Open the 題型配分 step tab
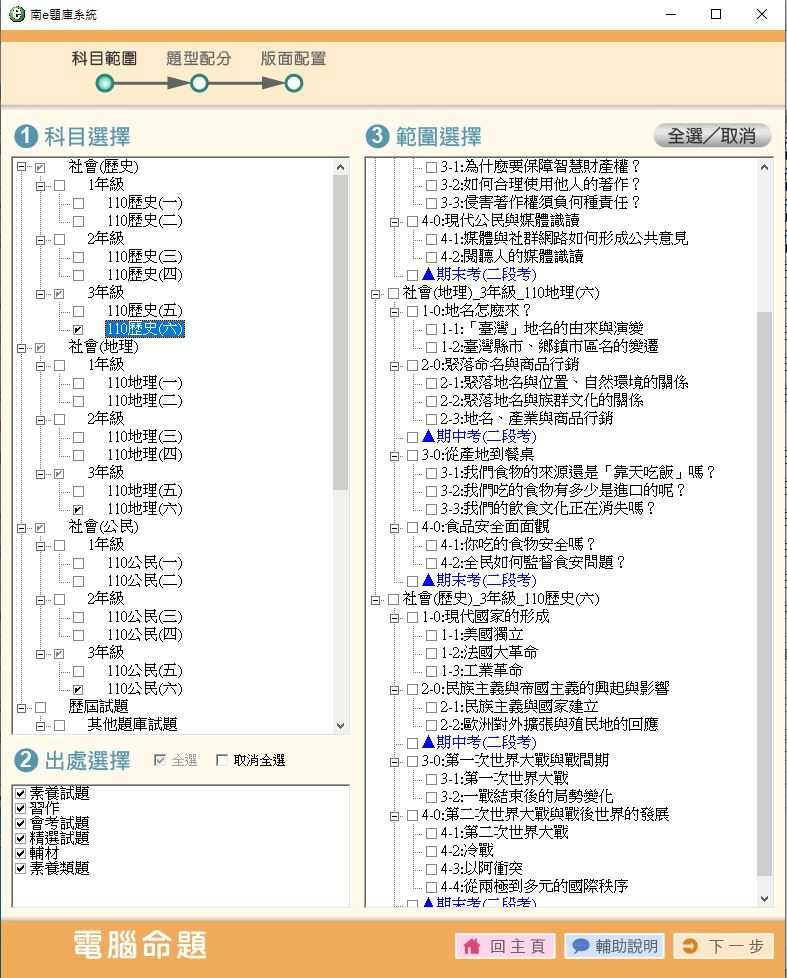This screenshot has height=978, width=787. tap(199, 59)
